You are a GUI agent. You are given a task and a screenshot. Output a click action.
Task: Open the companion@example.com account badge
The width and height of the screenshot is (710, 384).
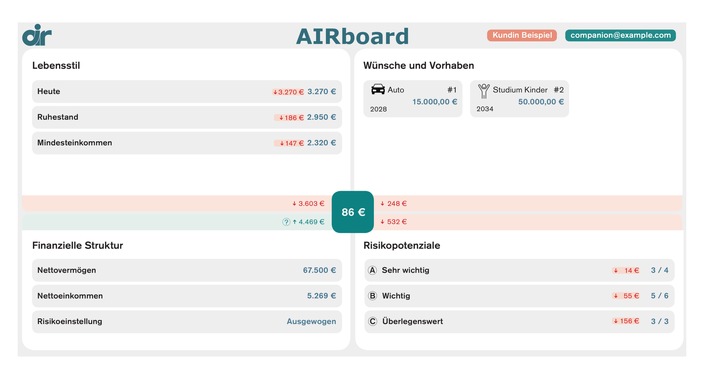tap(620, 35)
